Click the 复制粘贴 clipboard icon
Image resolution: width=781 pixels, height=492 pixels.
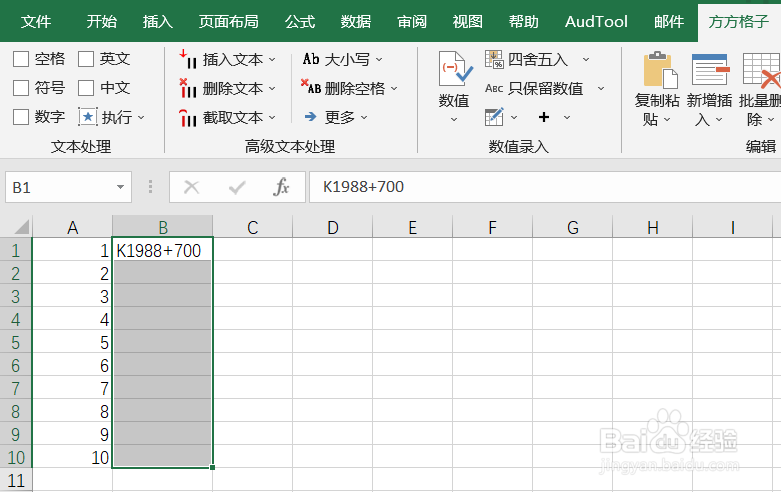click(659, 70)
